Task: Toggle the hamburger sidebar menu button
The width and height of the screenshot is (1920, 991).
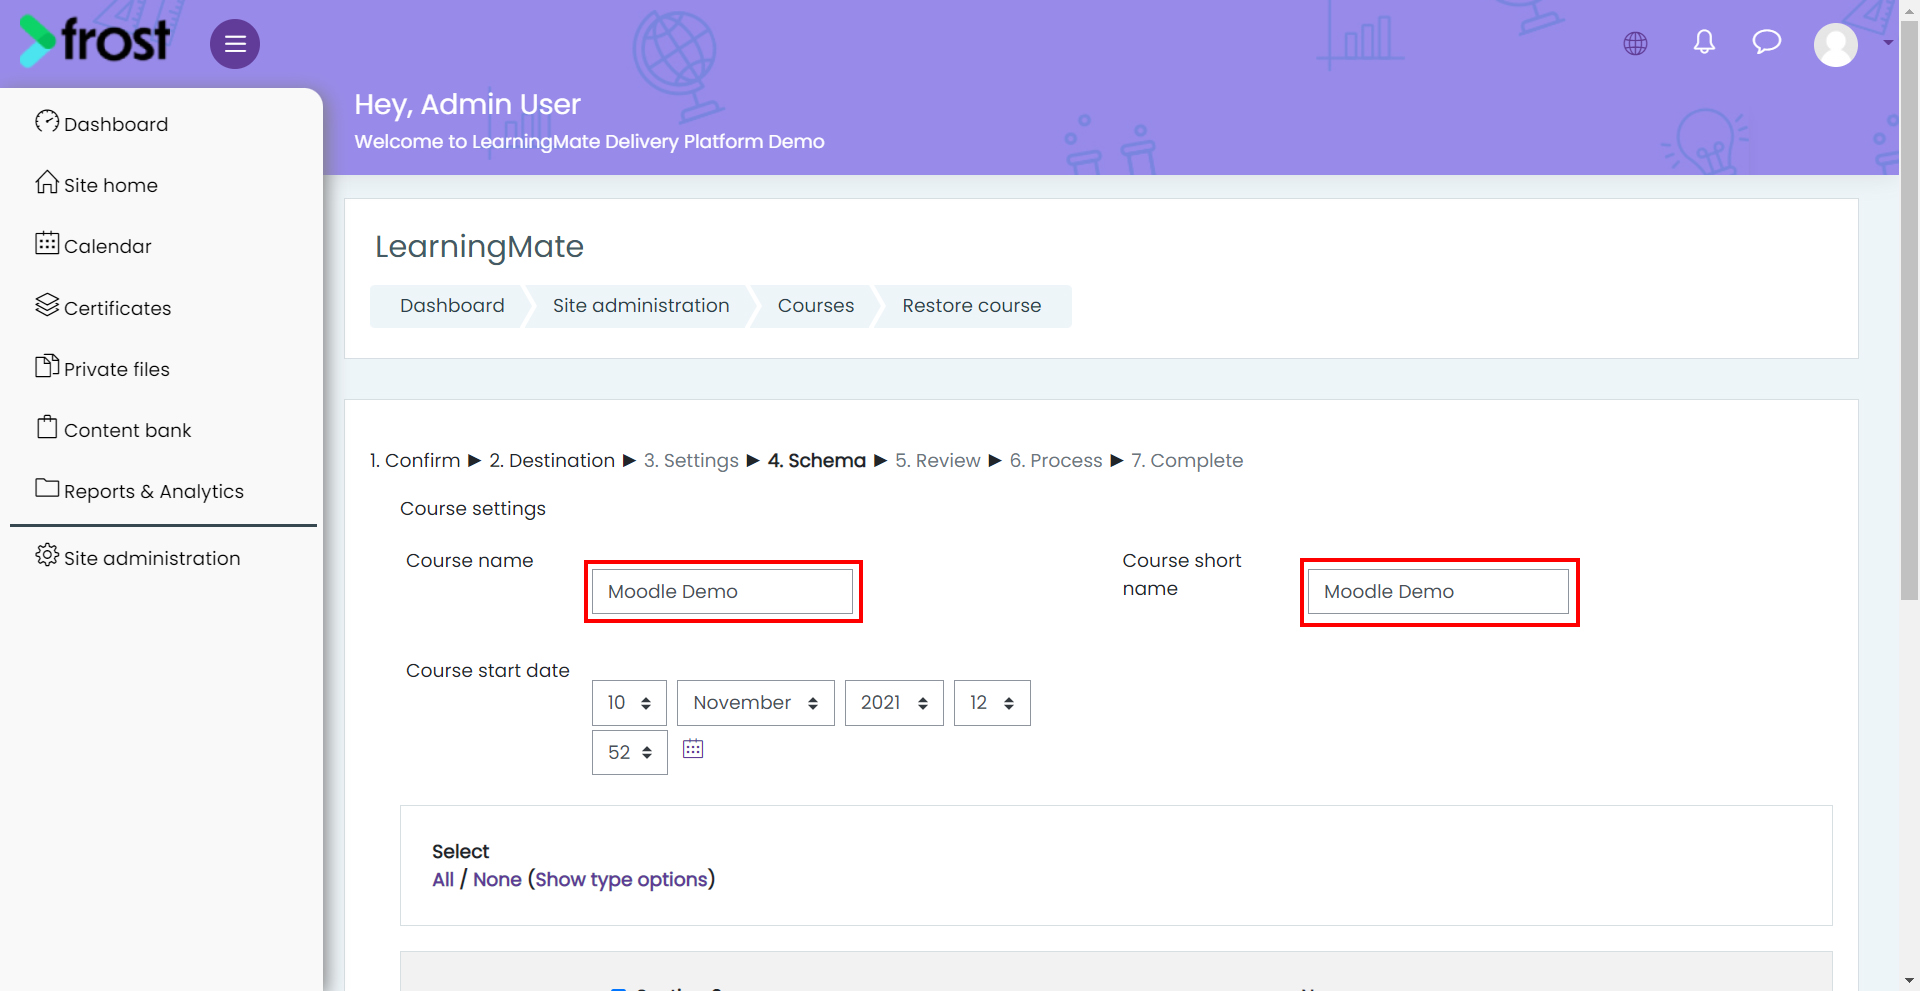Action: (235, 44)
